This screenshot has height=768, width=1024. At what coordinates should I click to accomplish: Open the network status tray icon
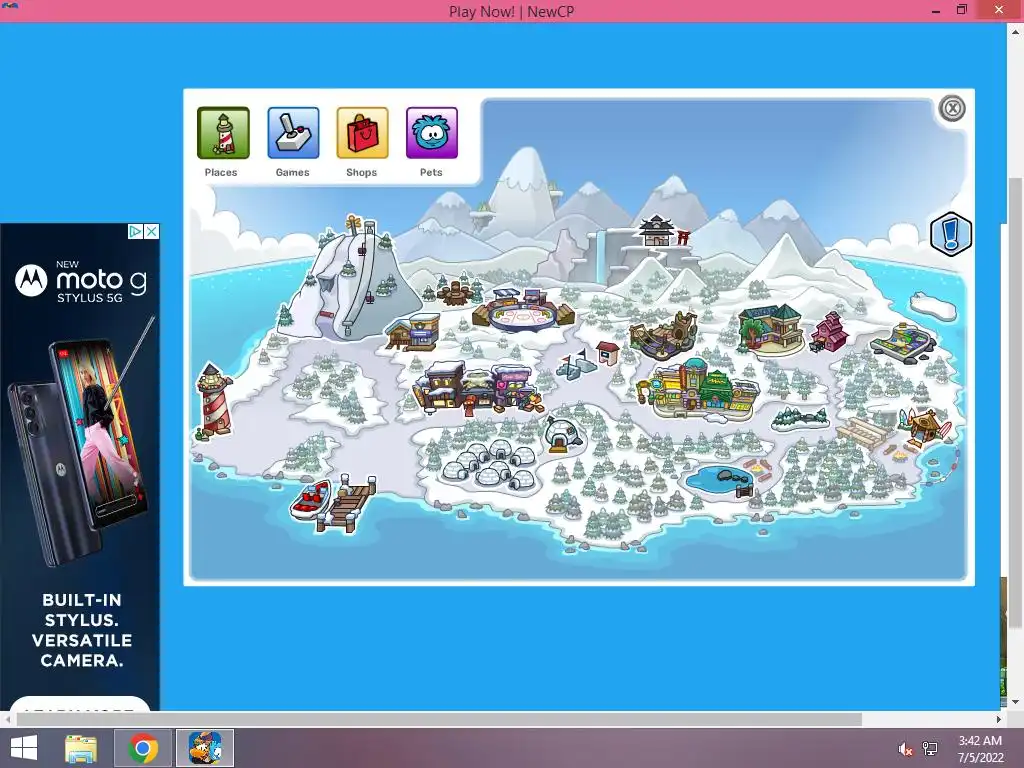point(930,749)
